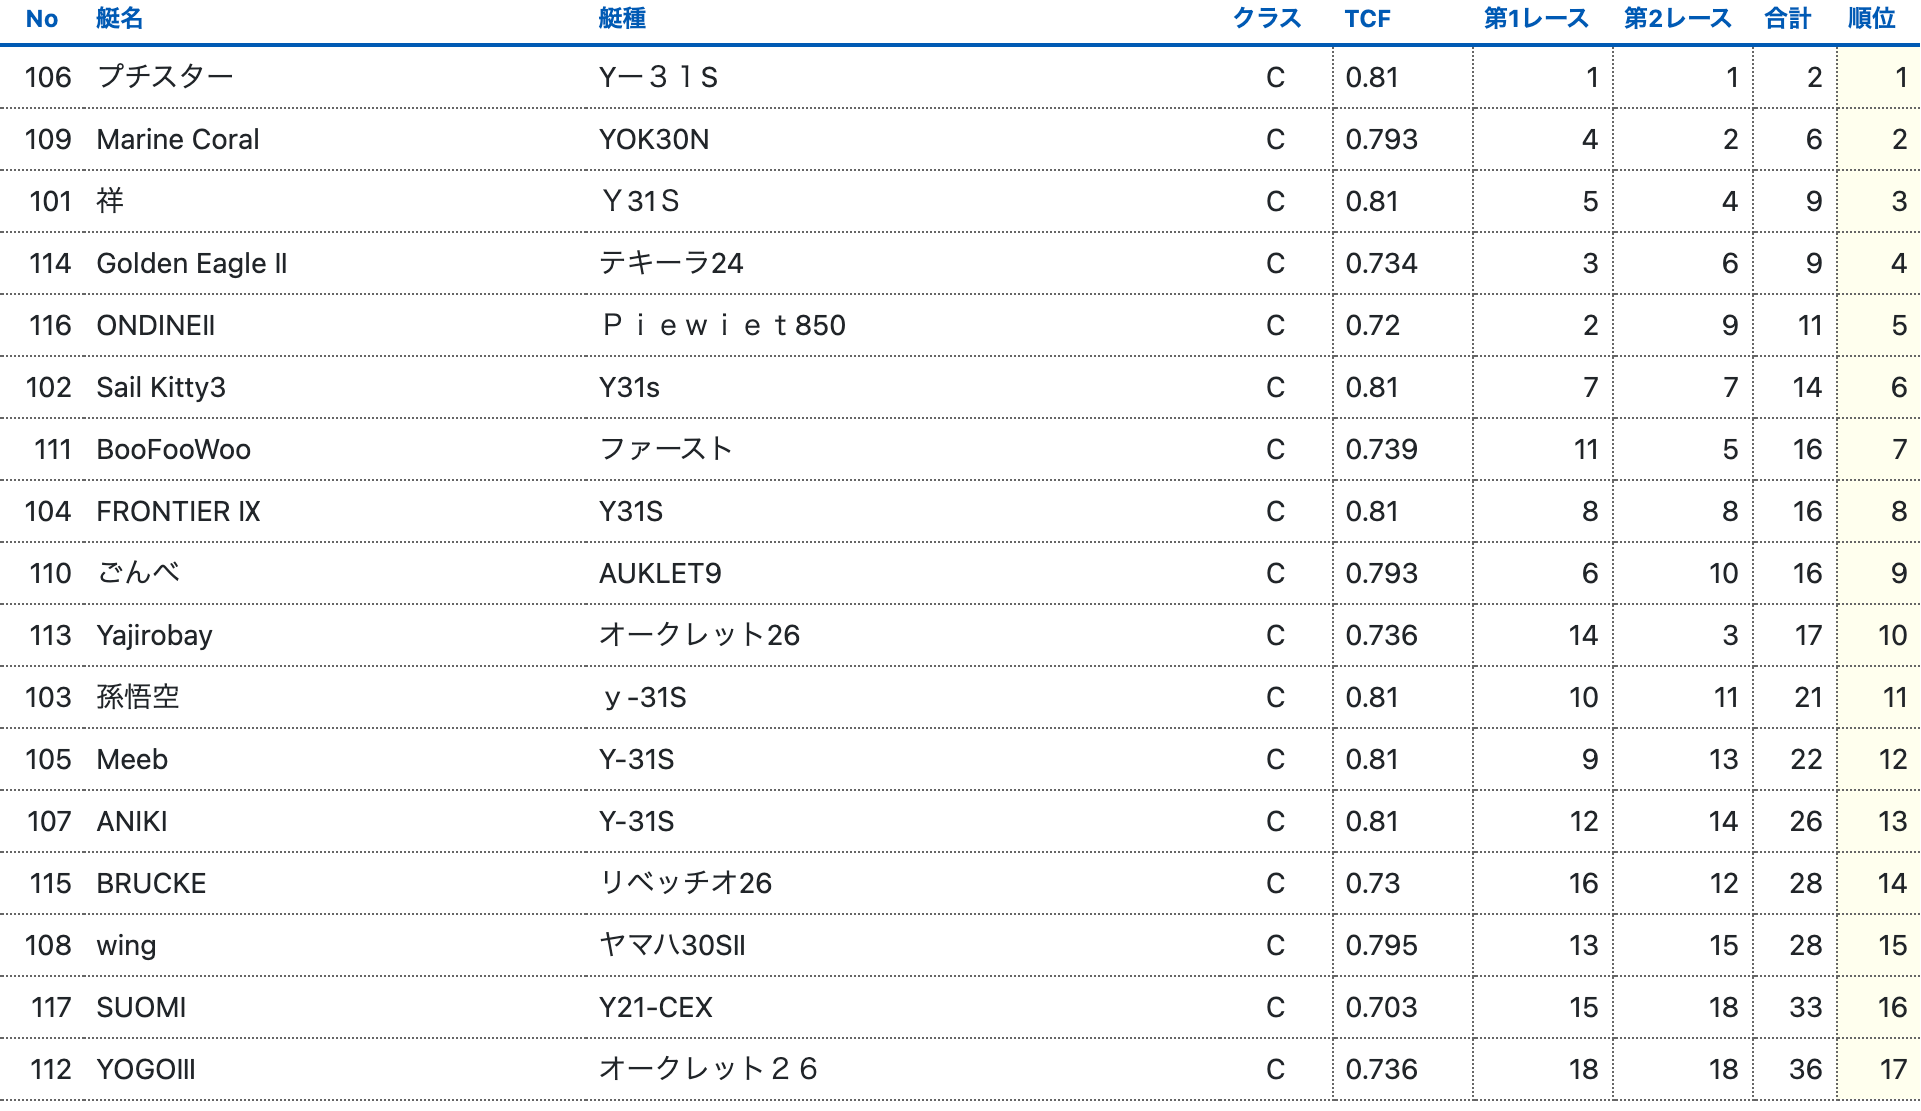1921x1111 pixels.
Task: Select the Yajirobay boat name cell
Action: point(155,635)
